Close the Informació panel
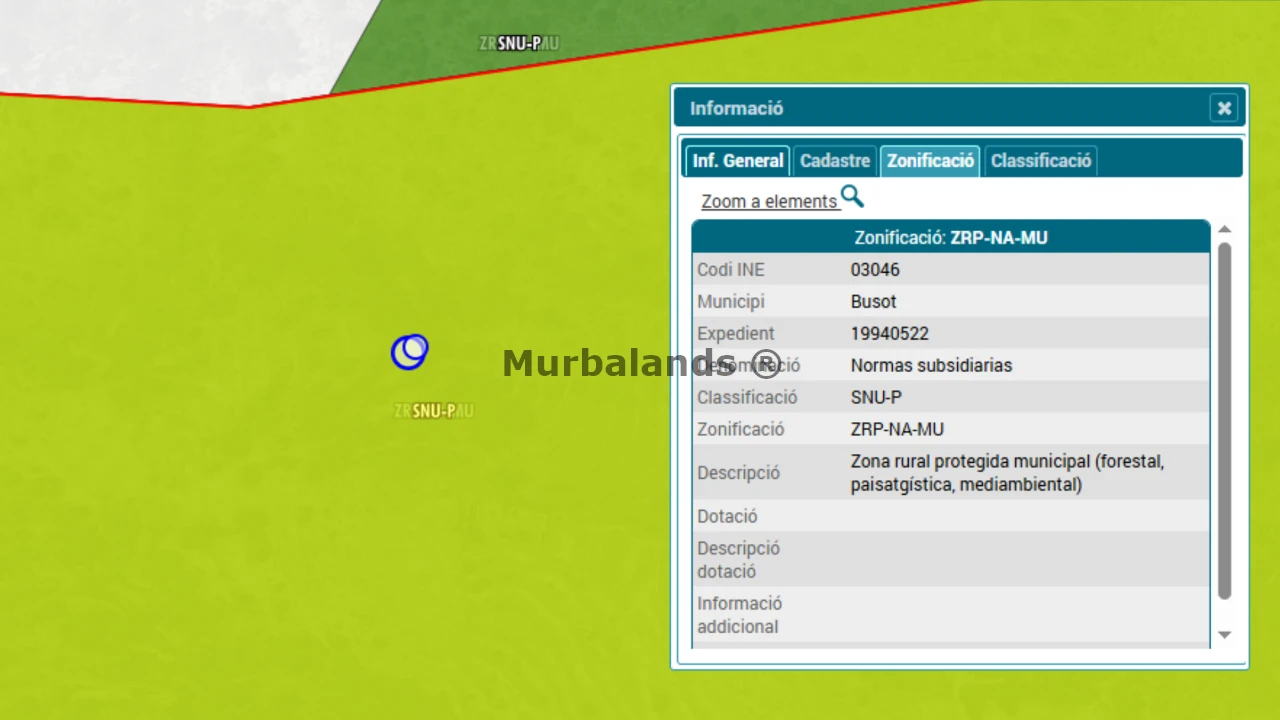The height and width of the screenshot is (720, 1280). [1224, 108]
